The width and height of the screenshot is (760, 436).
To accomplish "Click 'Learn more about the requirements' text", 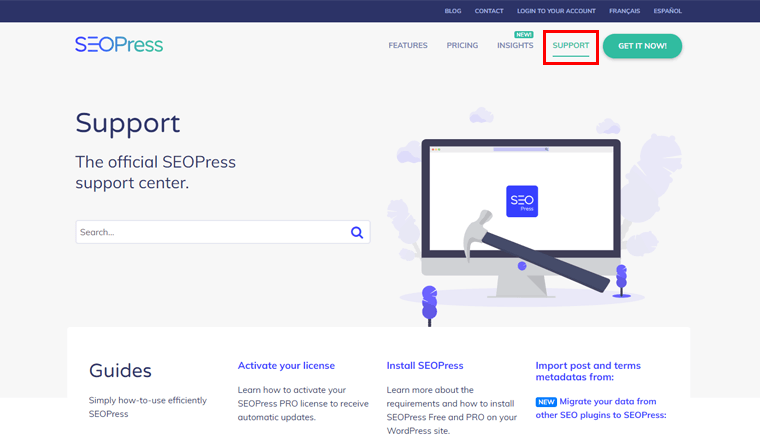I will [x=452, y=410].
